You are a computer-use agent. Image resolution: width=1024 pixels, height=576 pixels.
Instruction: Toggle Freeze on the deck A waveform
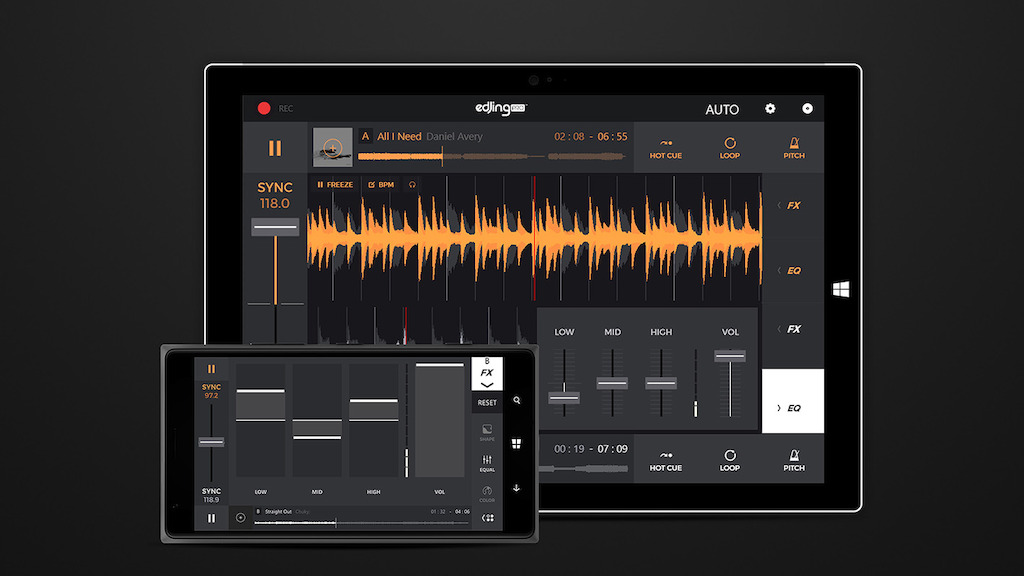pyautogui.click(x=335, y=185)
